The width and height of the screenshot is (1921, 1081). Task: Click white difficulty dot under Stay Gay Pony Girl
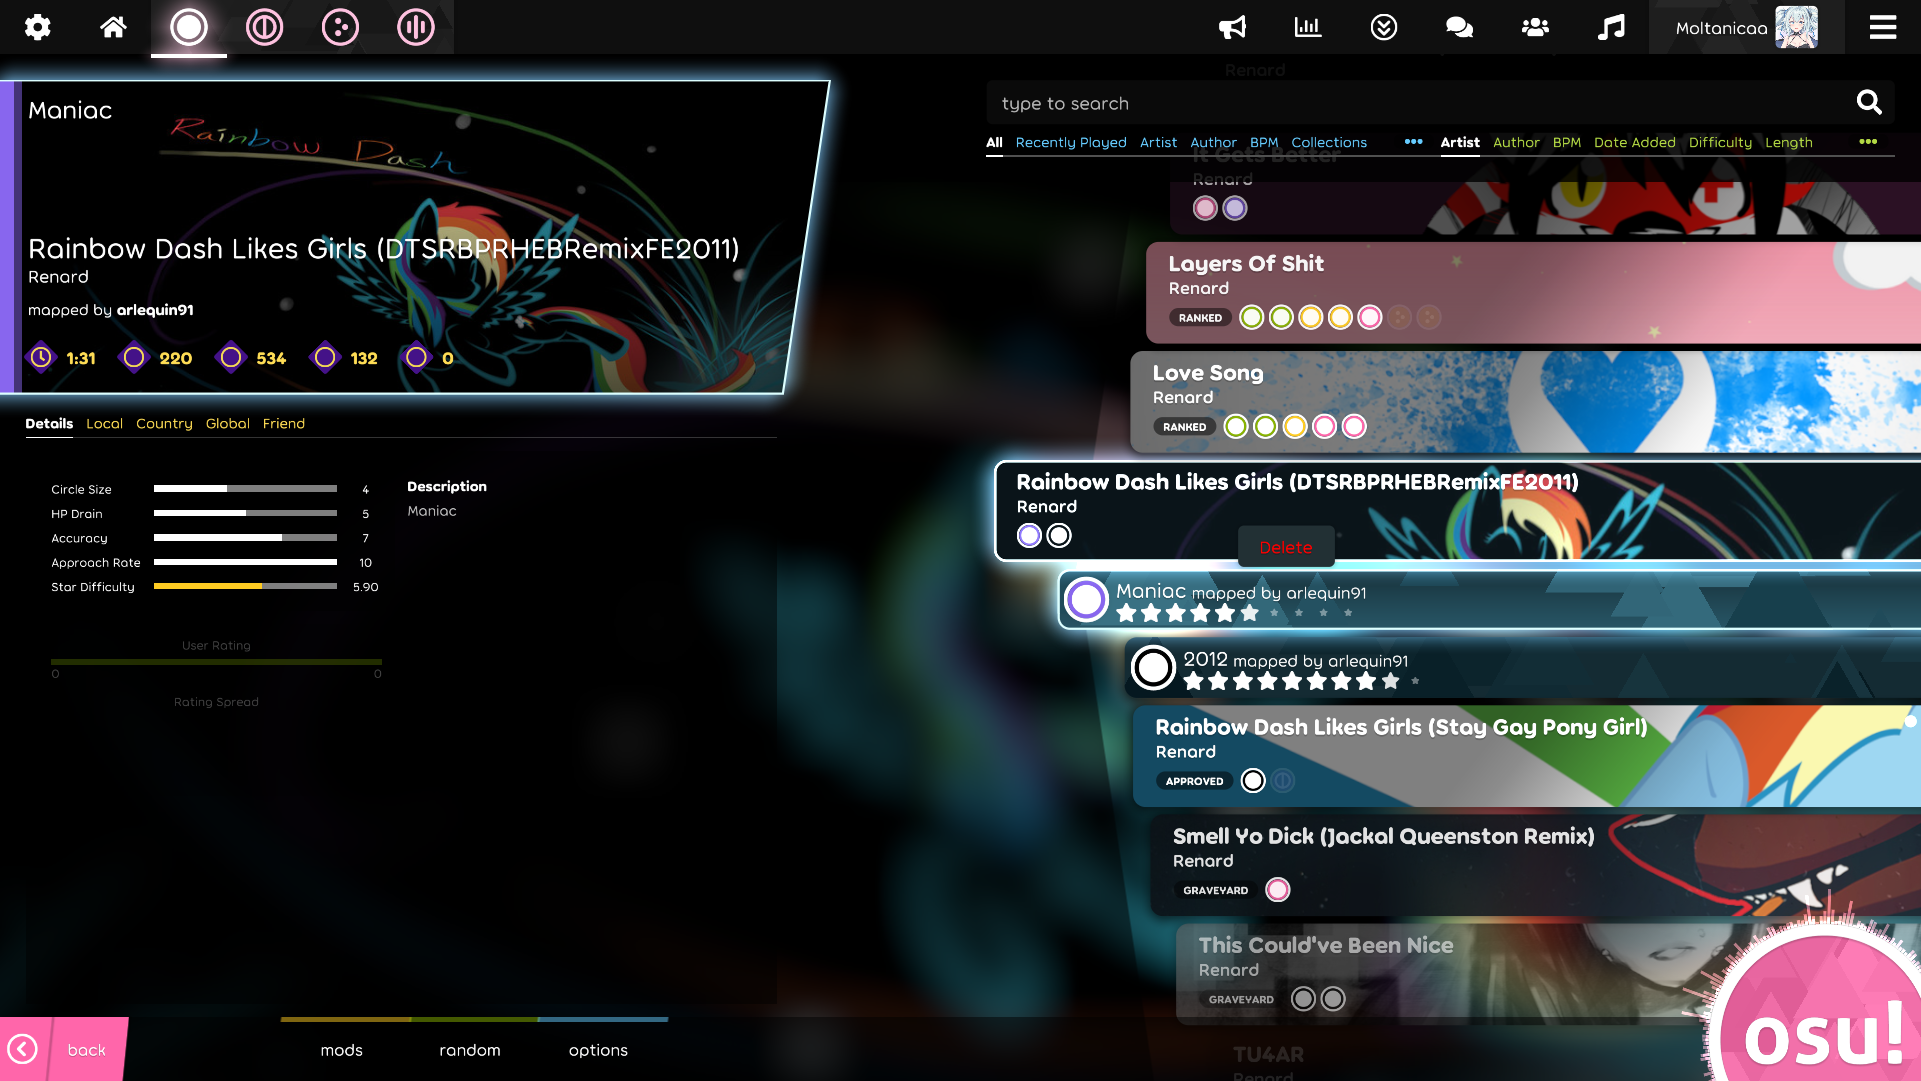(x=1253, y=781)
